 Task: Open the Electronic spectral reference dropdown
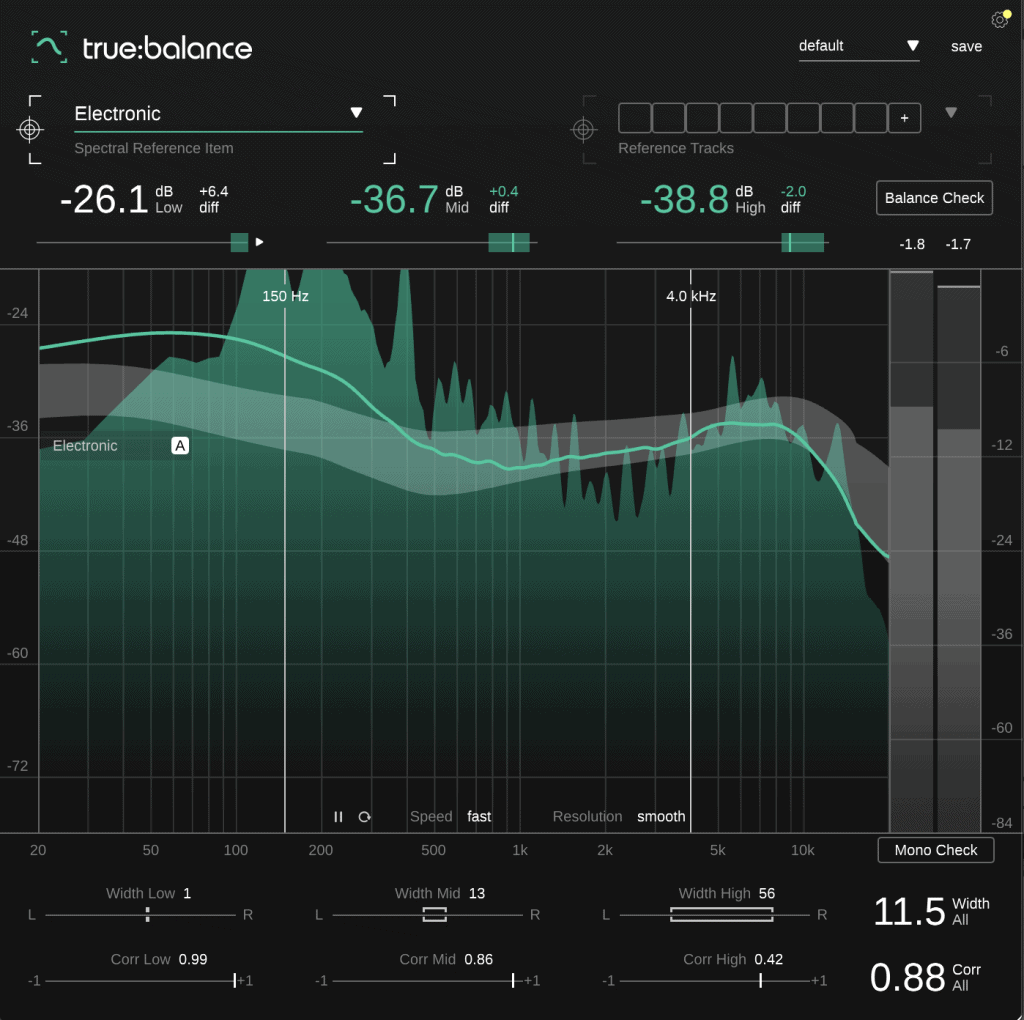coord(356,114)
